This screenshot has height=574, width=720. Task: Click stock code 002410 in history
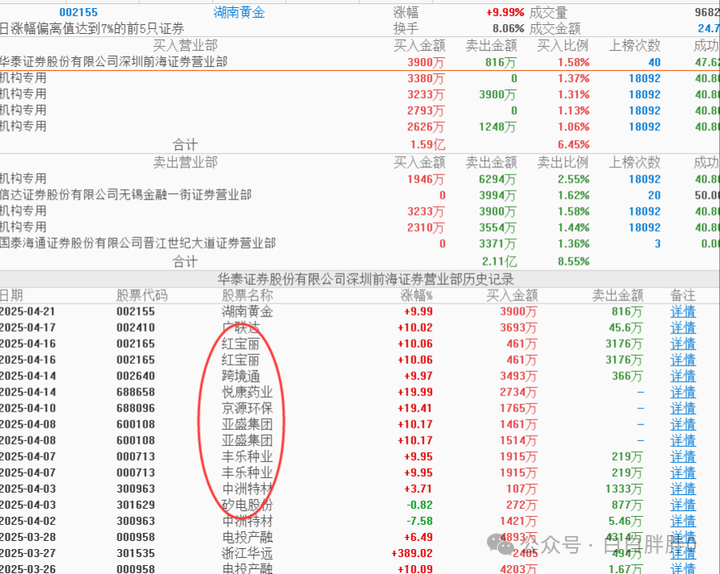coord(135,328)
